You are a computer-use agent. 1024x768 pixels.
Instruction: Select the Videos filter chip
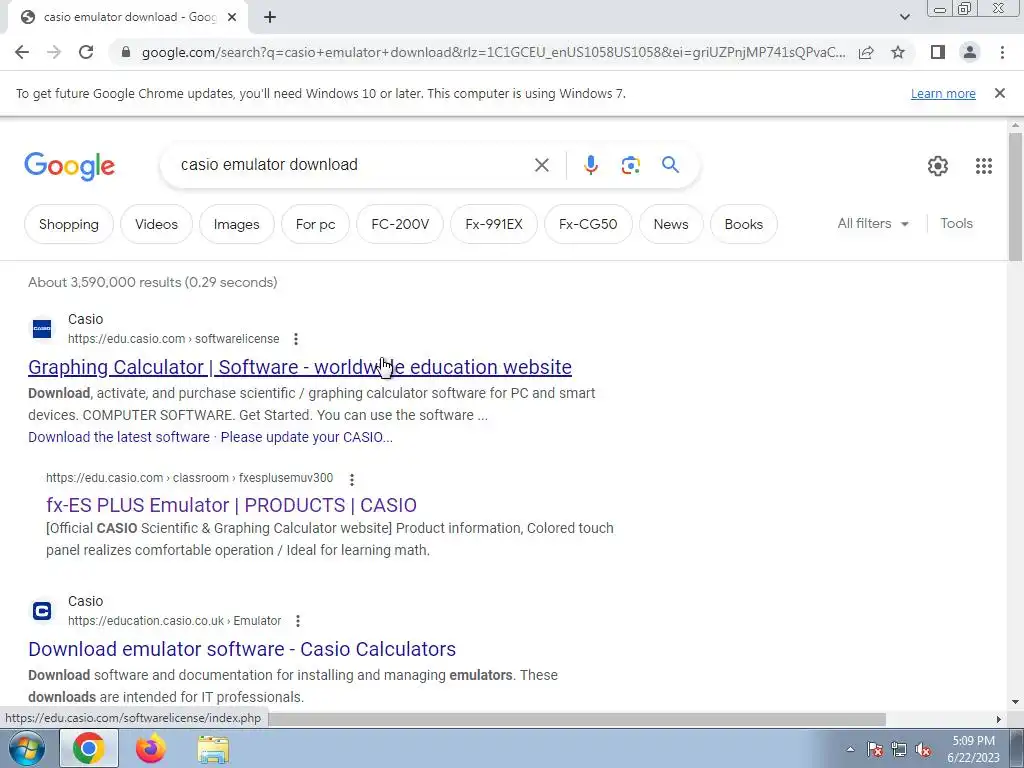coord(156,224)
